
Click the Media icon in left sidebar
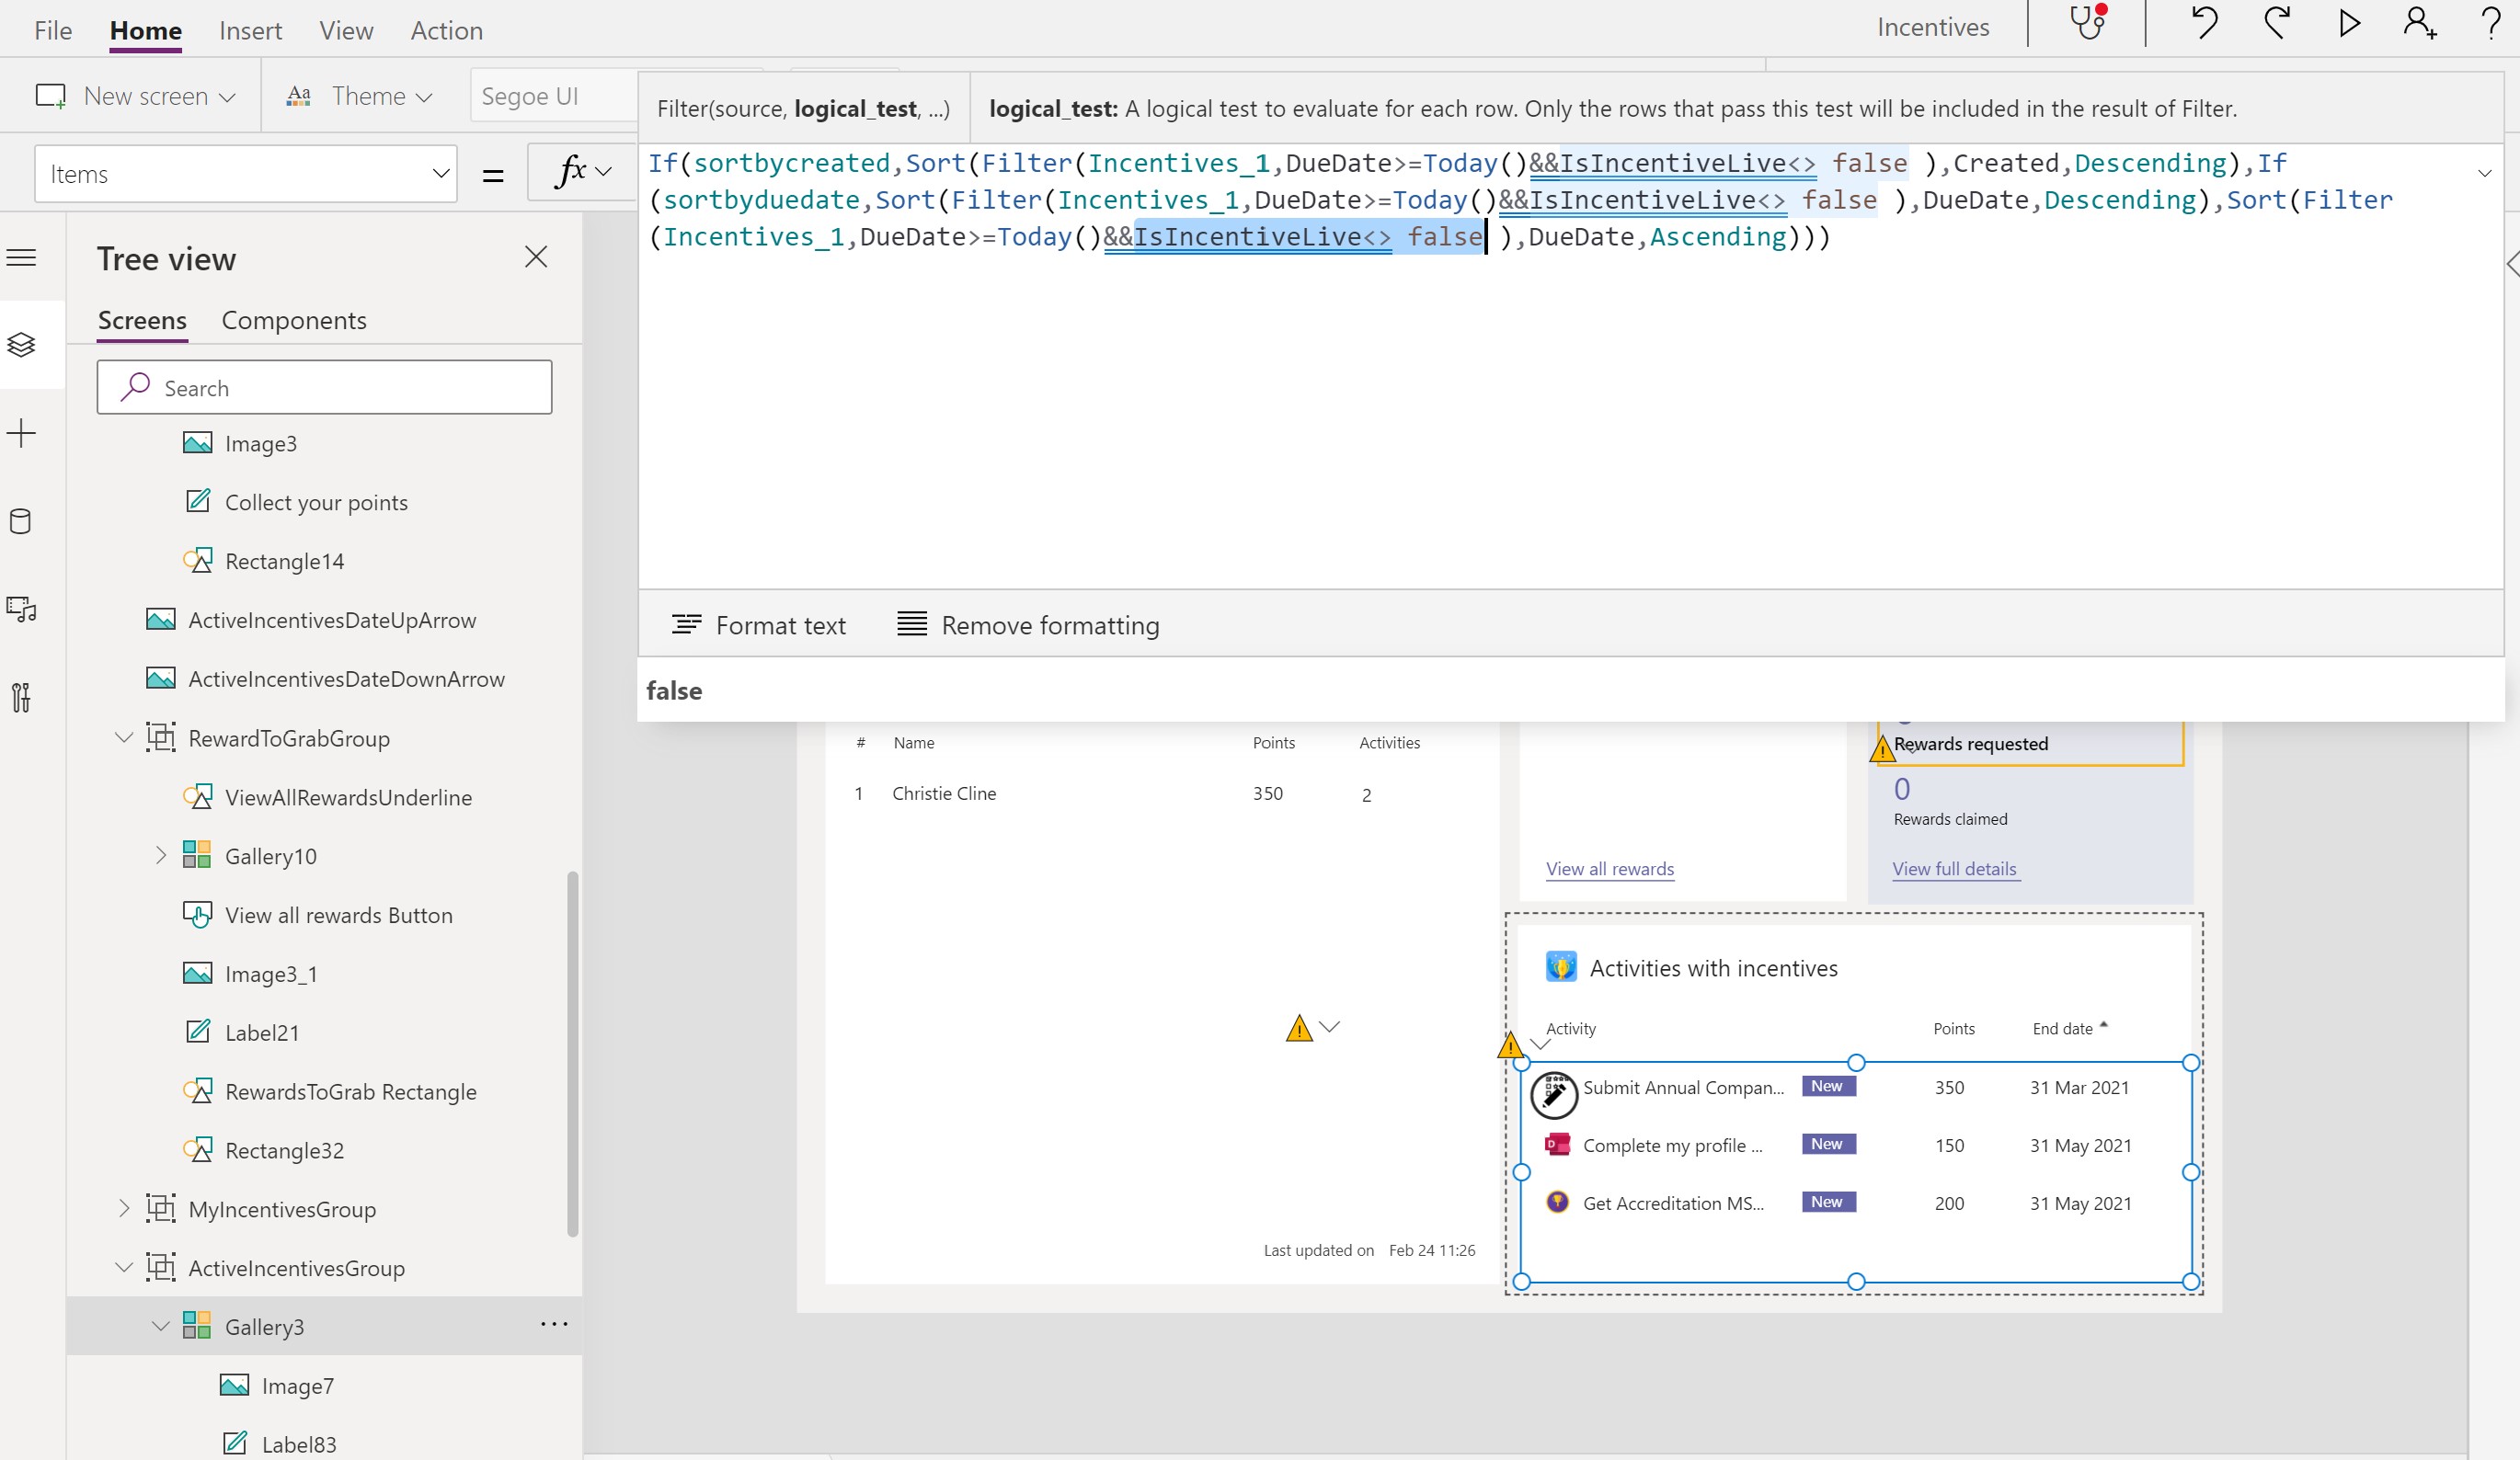pos(21,609)
